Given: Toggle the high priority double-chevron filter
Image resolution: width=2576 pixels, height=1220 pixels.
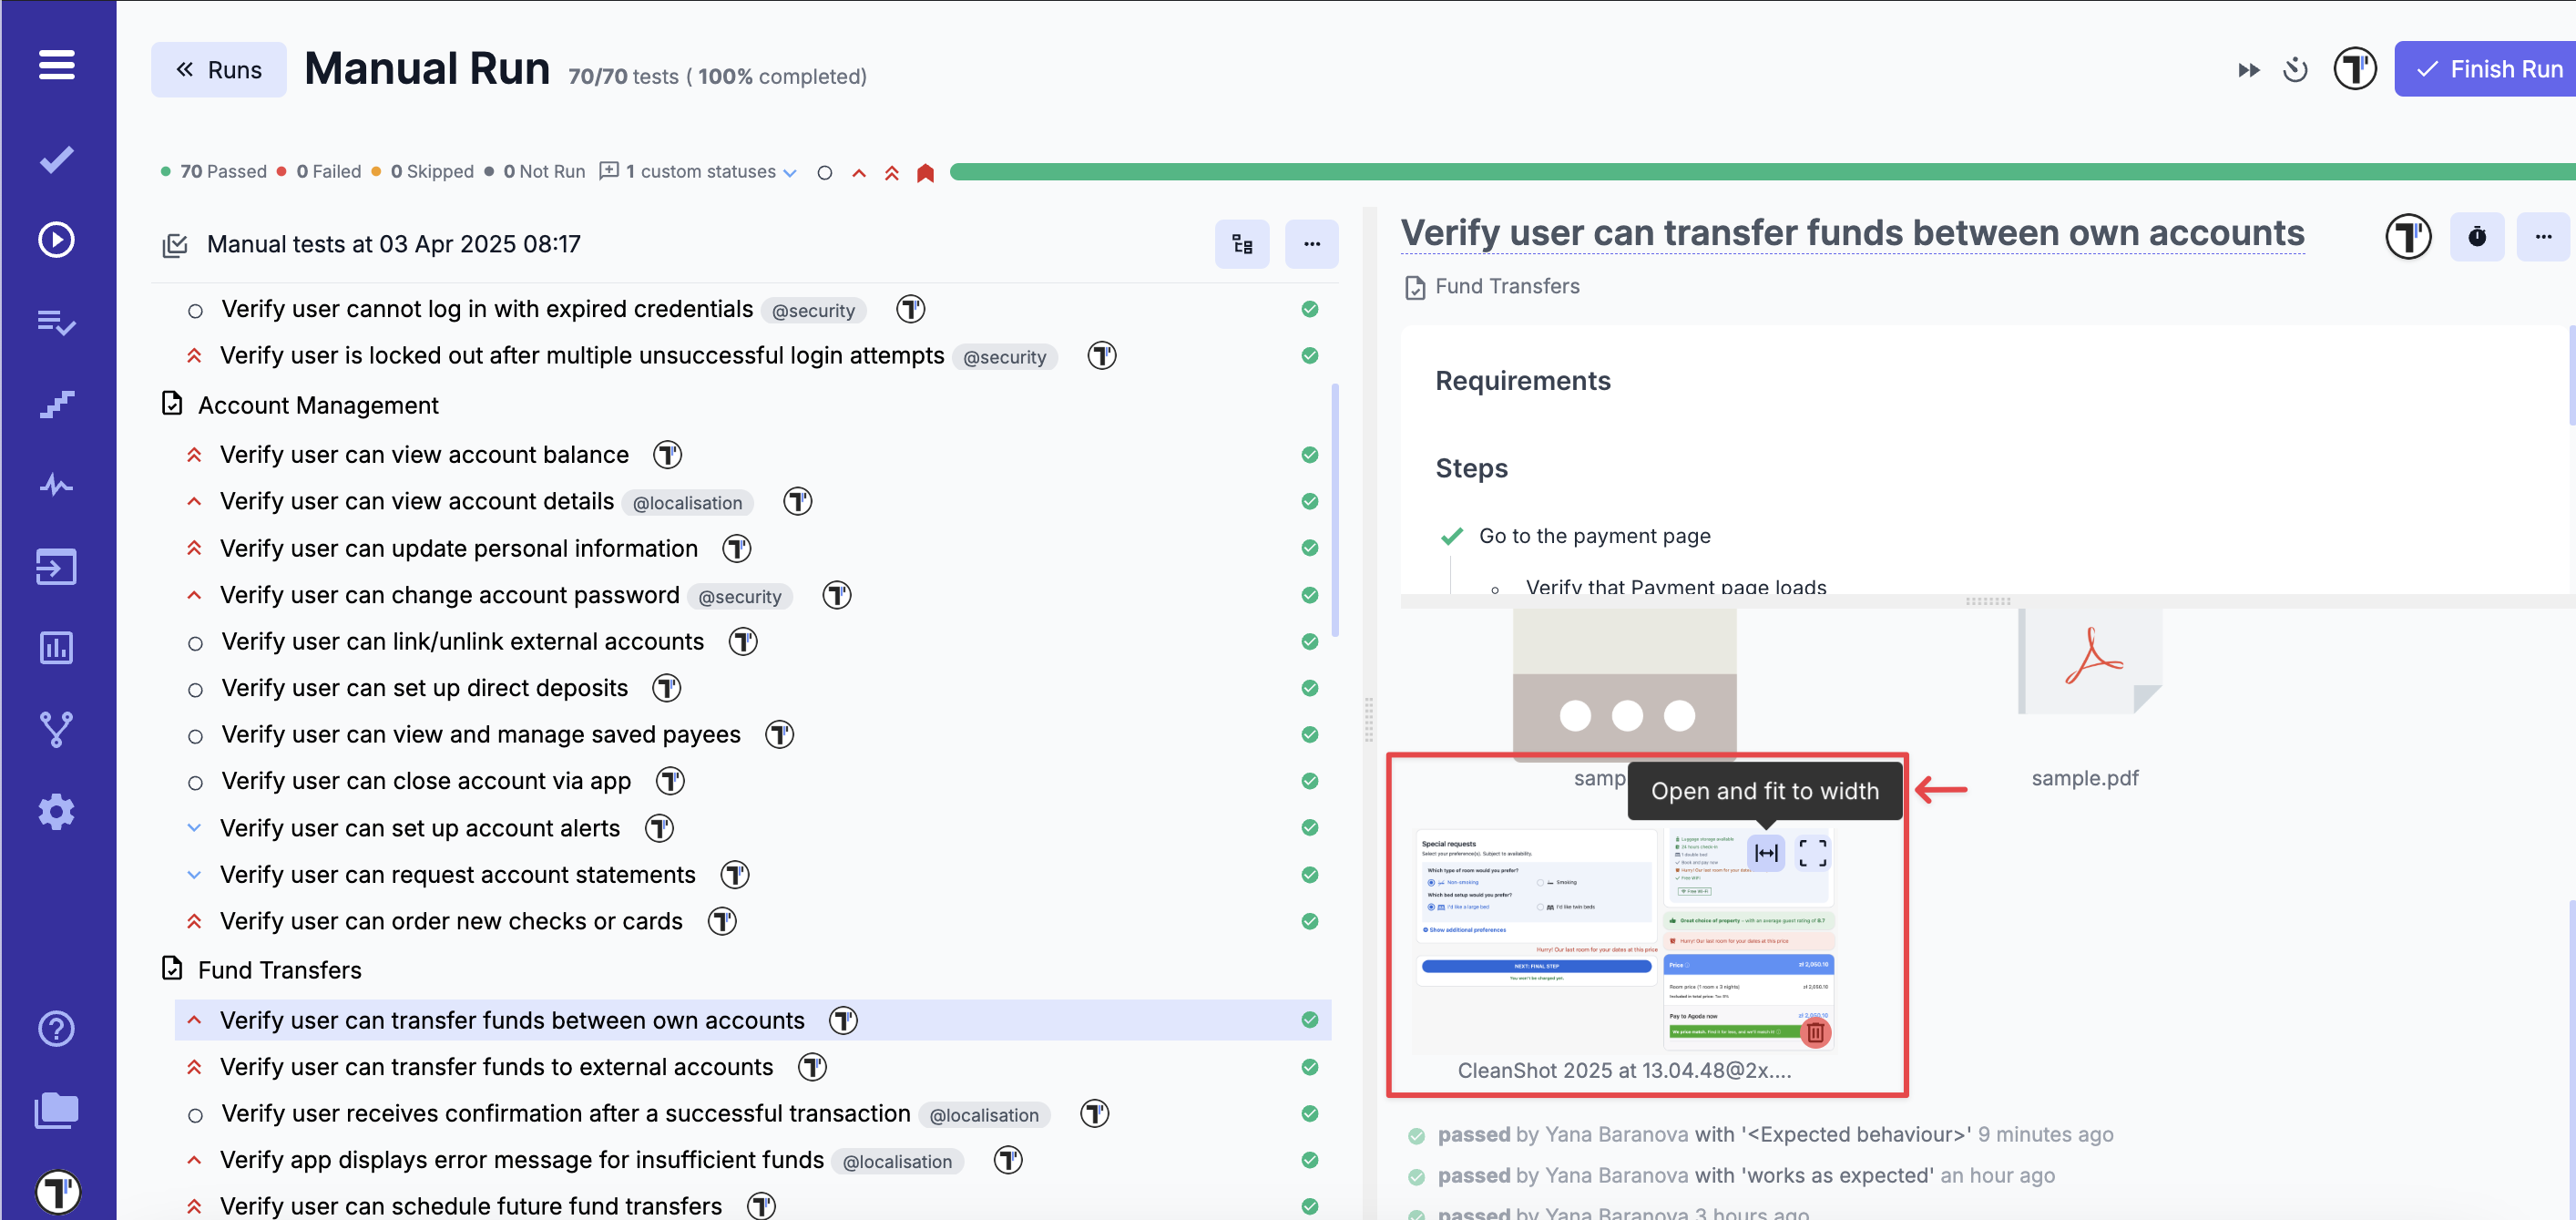Looking at the screenshot, I should (x=891, y=173).
